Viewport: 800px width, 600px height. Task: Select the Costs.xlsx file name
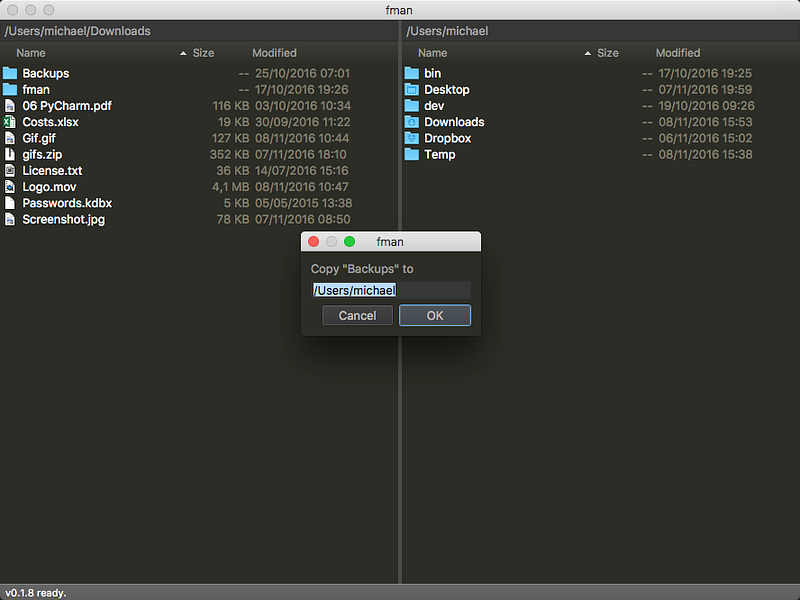coord(51,122)
